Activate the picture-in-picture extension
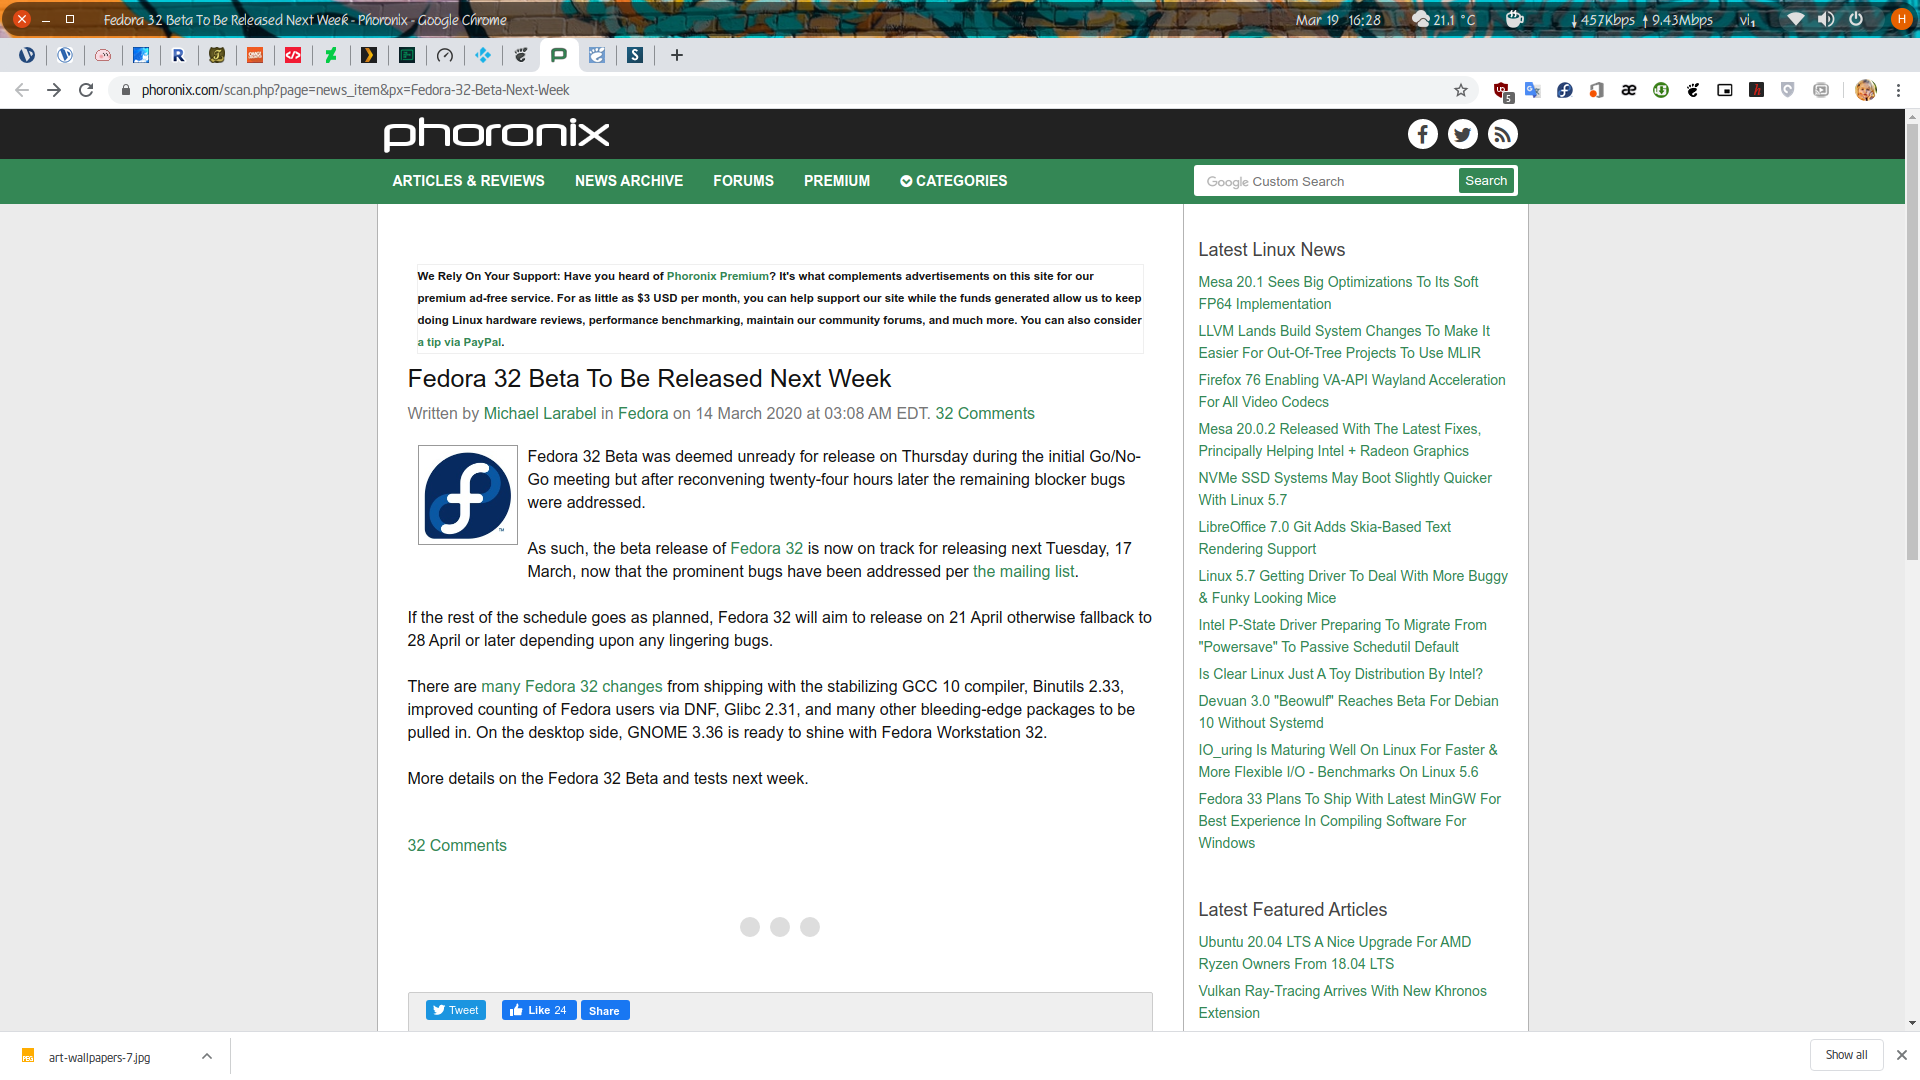Screen dimensions: 1920x1080 [1725, 90]
